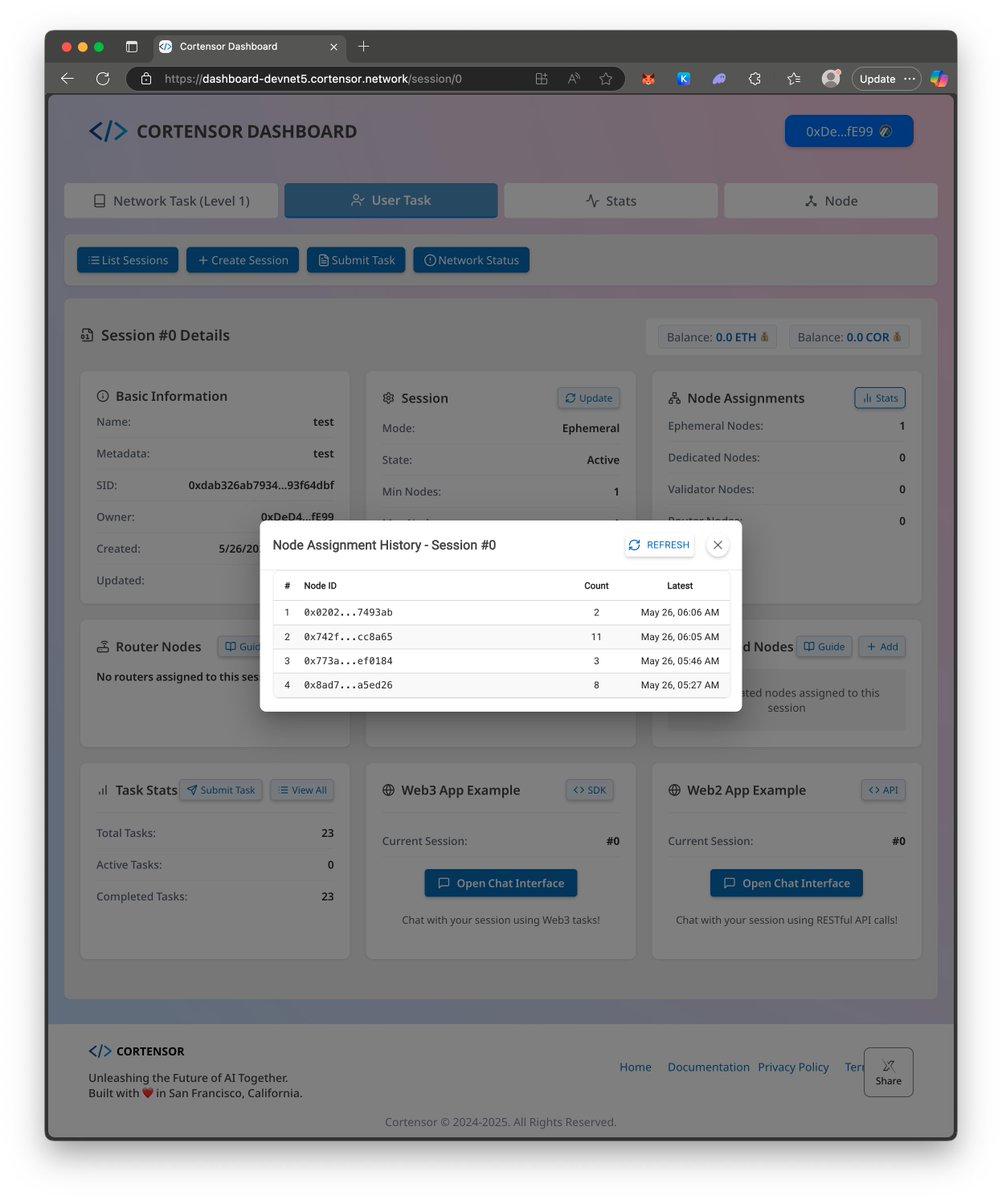1002x1200 pixels.
Task: Open the Node tab
Action: (831, 200)
